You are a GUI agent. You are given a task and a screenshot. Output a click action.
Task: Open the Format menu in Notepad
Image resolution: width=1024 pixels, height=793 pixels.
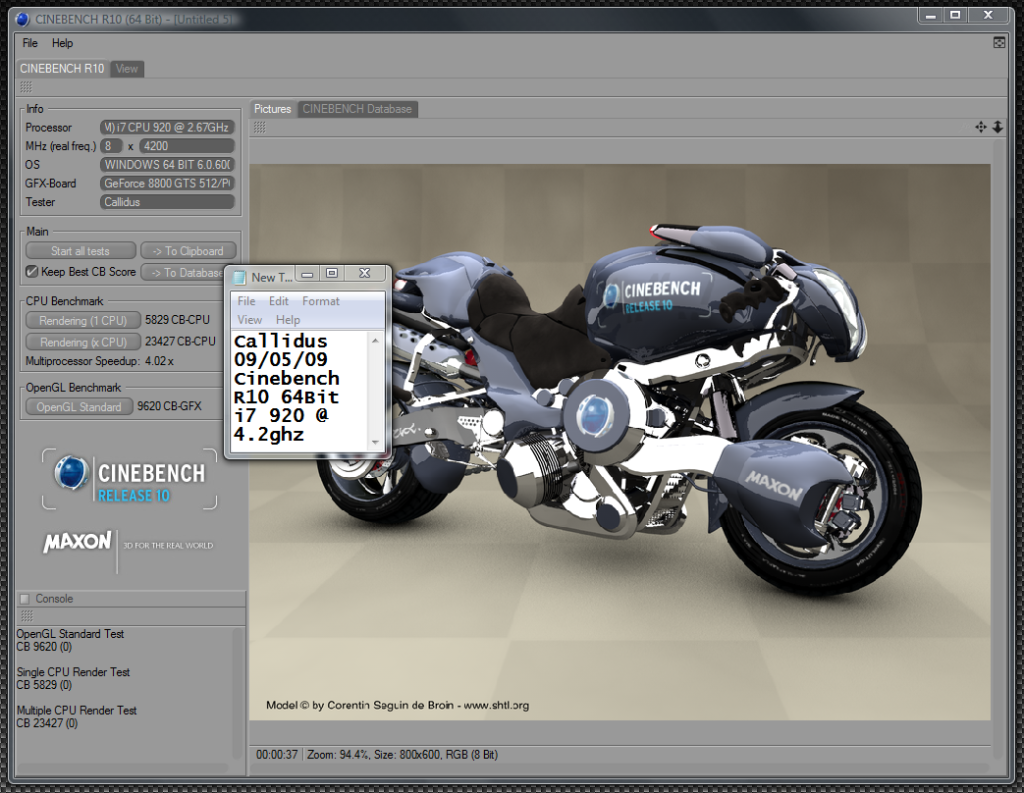tap(321, 301)
